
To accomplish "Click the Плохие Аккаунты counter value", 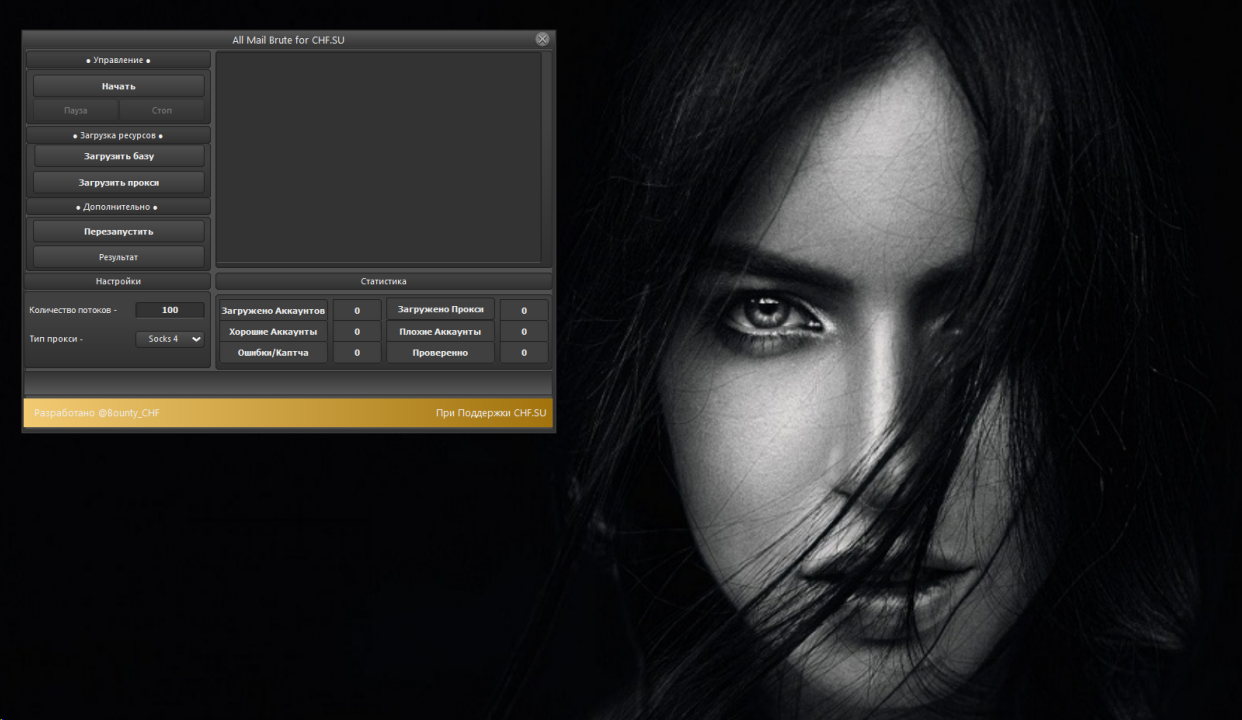I will (x=524, y=332).
